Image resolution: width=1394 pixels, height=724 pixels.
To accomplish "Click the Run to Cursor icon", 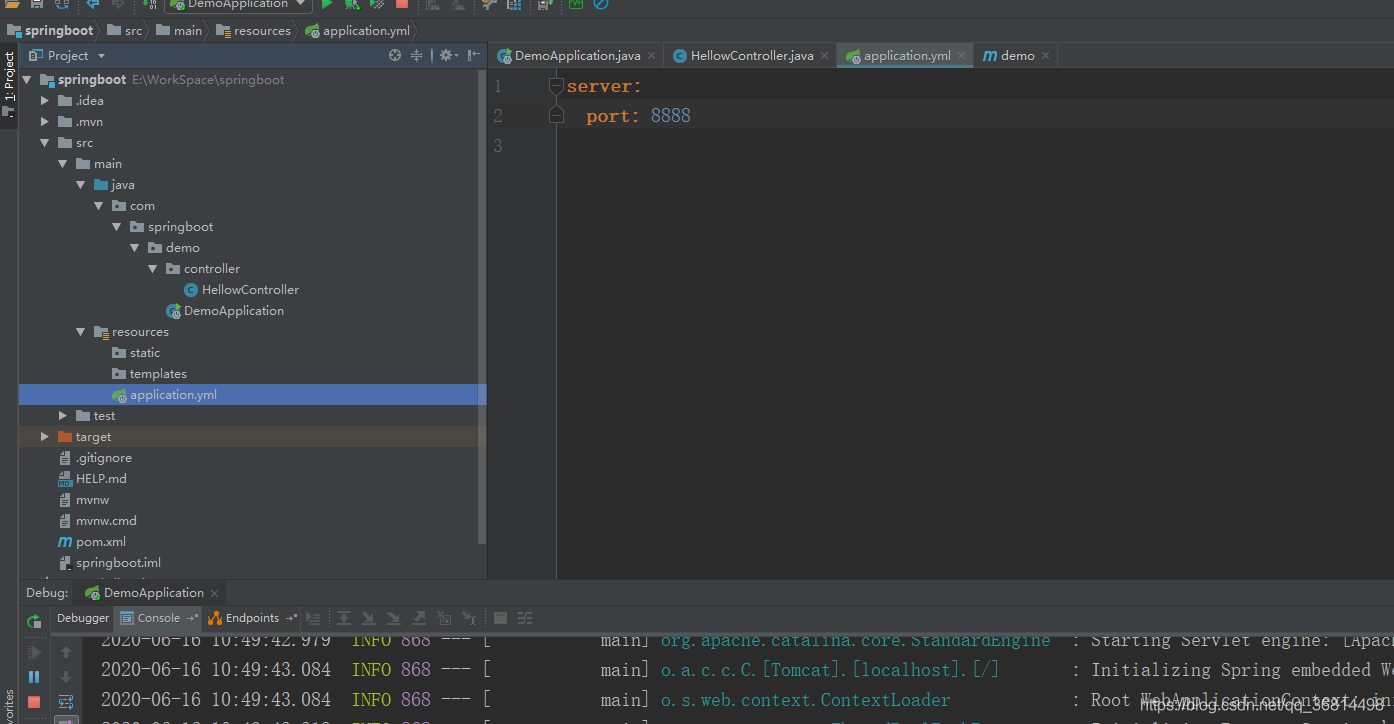I will point(468,618).
